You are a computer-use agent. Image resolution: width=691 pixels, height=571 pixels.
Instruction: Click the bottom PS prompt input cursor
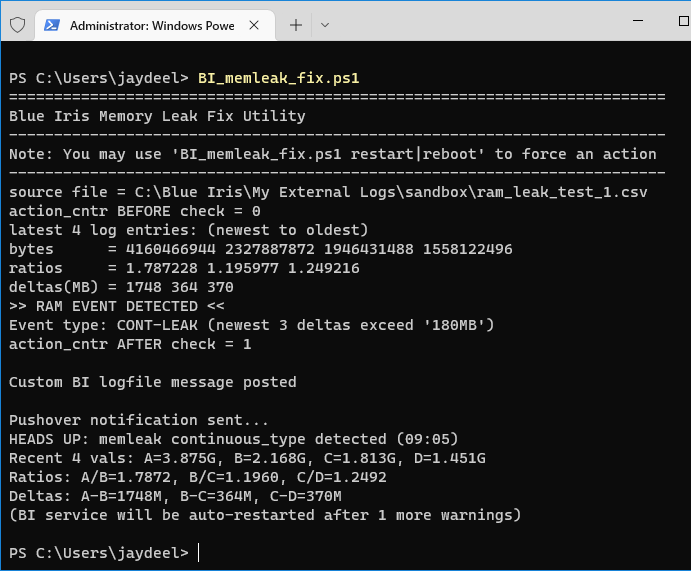pos(199,553)
